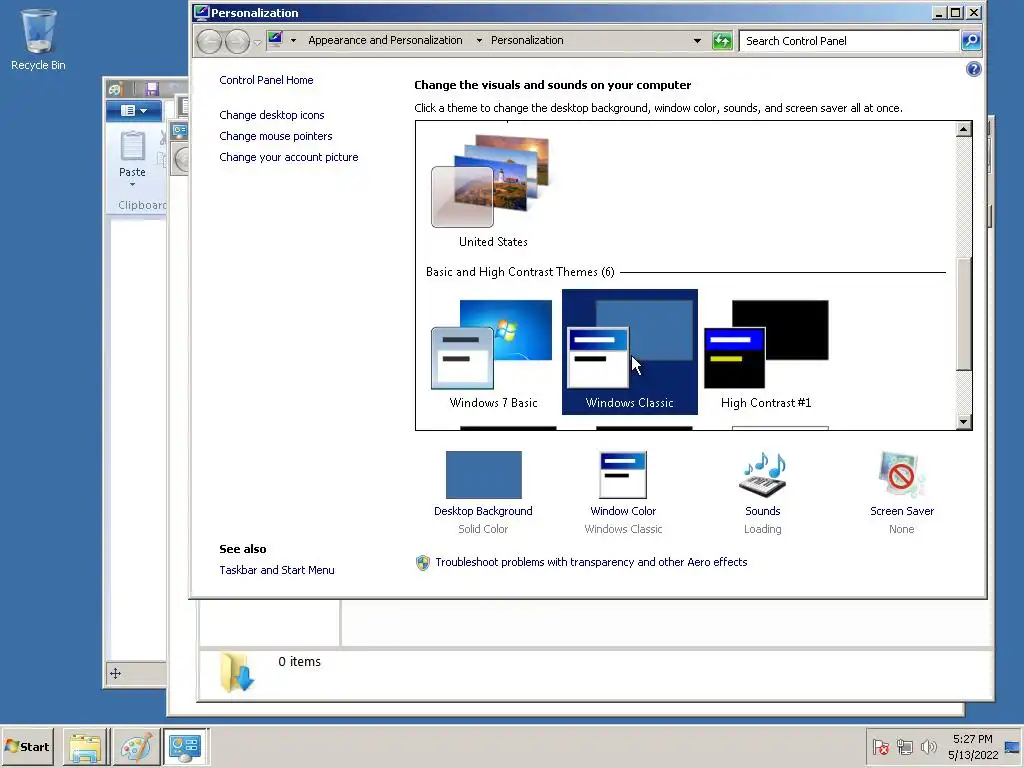
Task: Open the Sounds settings
Action: click(762, 492)
